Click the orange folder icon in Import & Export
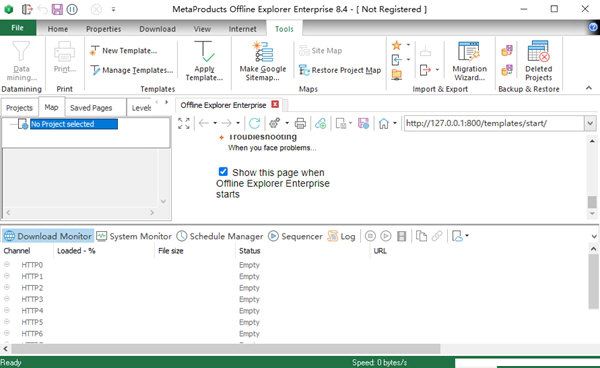Viewport: 600px width, 368px height. pos(396,74)
